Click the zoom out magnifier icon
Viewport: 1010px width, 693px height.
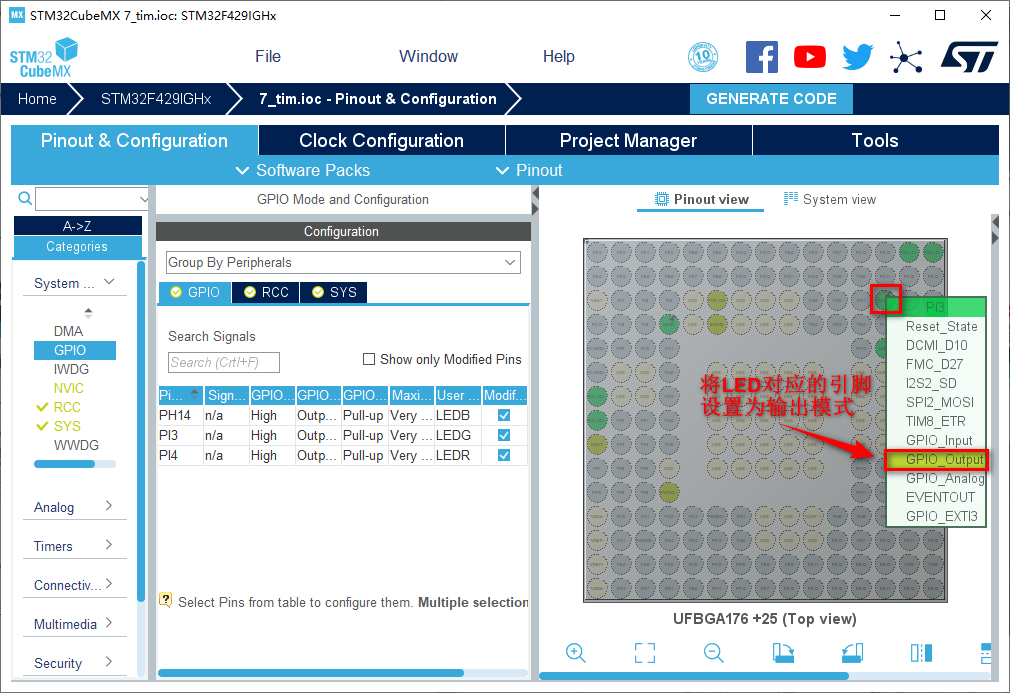(x=713, y=653)
